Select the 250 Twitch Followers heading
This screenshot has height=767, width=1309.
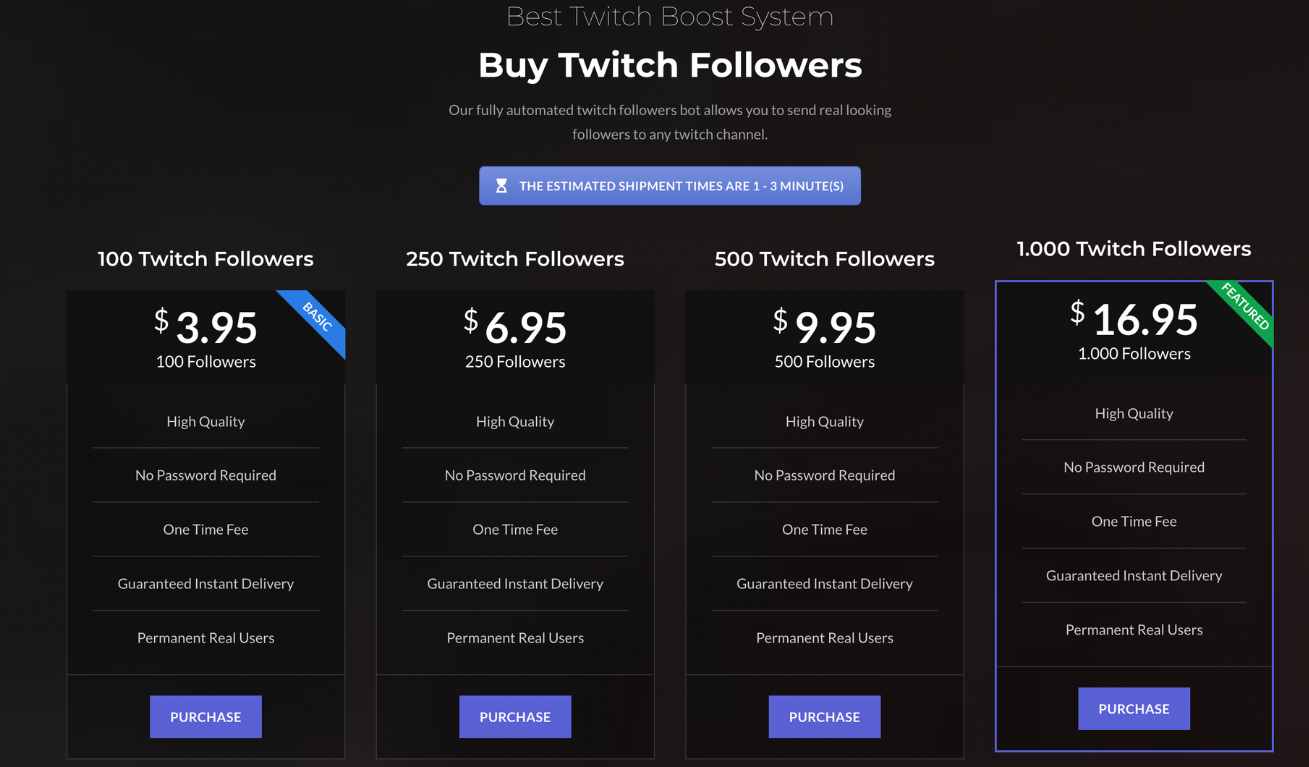coord(515,259)
